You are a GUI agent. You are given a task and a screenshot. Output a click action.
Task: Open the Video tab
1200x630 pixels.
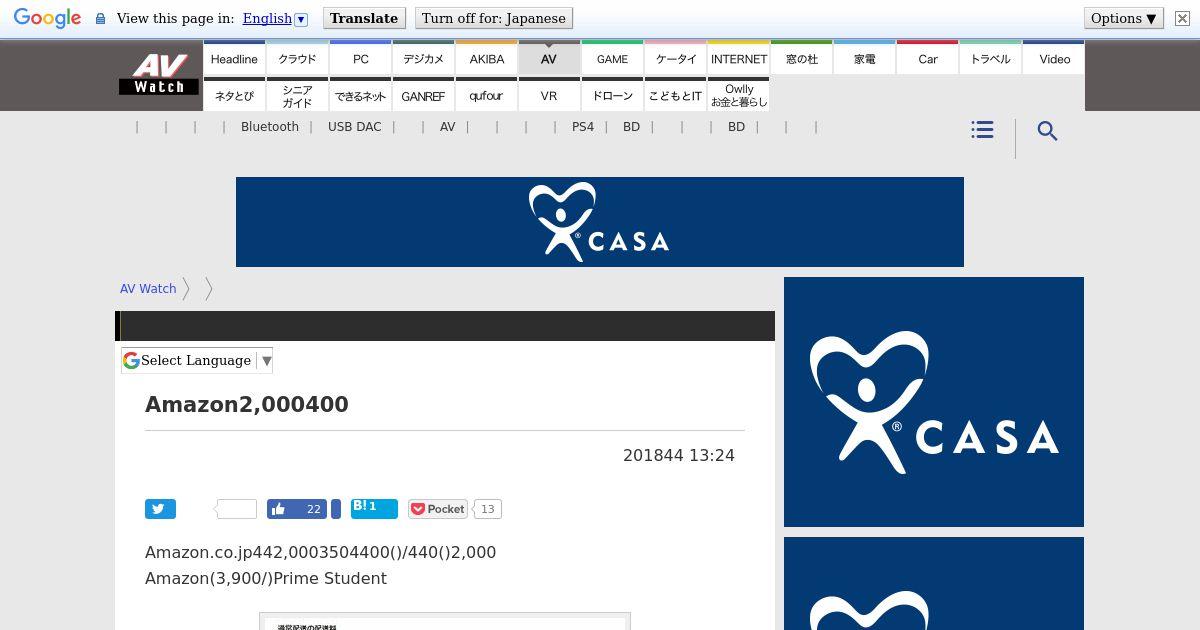point(1054,58)
